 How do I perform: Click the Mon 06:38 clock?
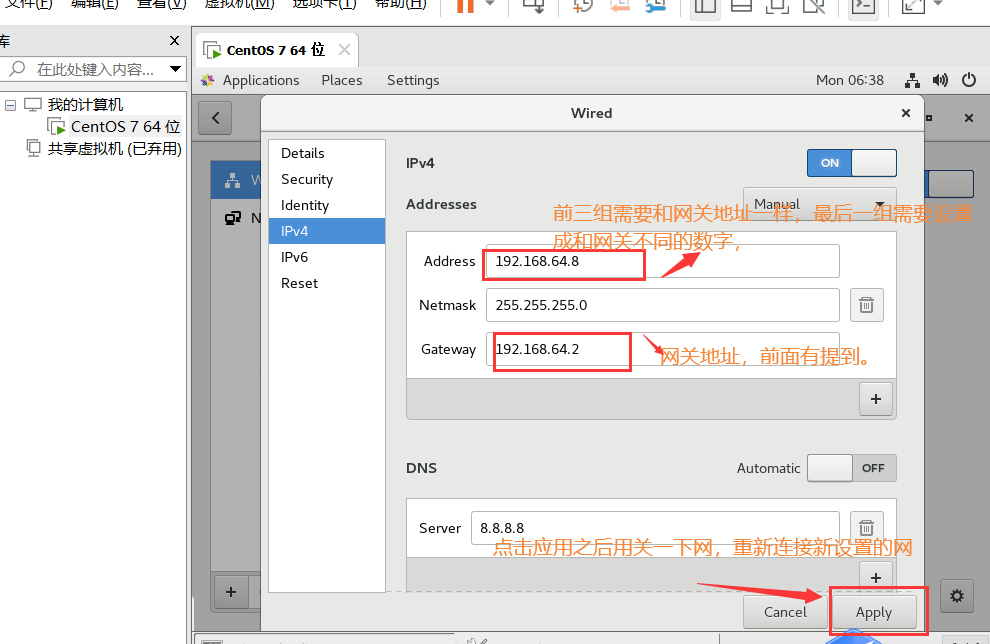click(x=850, y=80)
